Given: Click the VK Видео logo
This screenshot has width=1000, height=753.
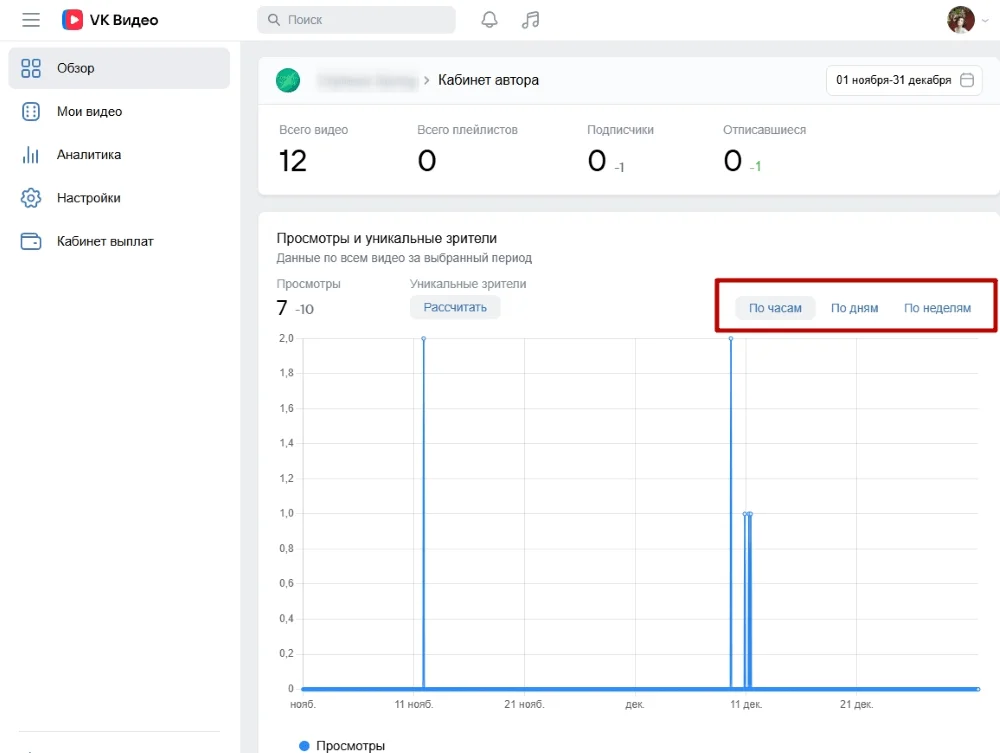Looking at the screenshot, I should point(110,20).
